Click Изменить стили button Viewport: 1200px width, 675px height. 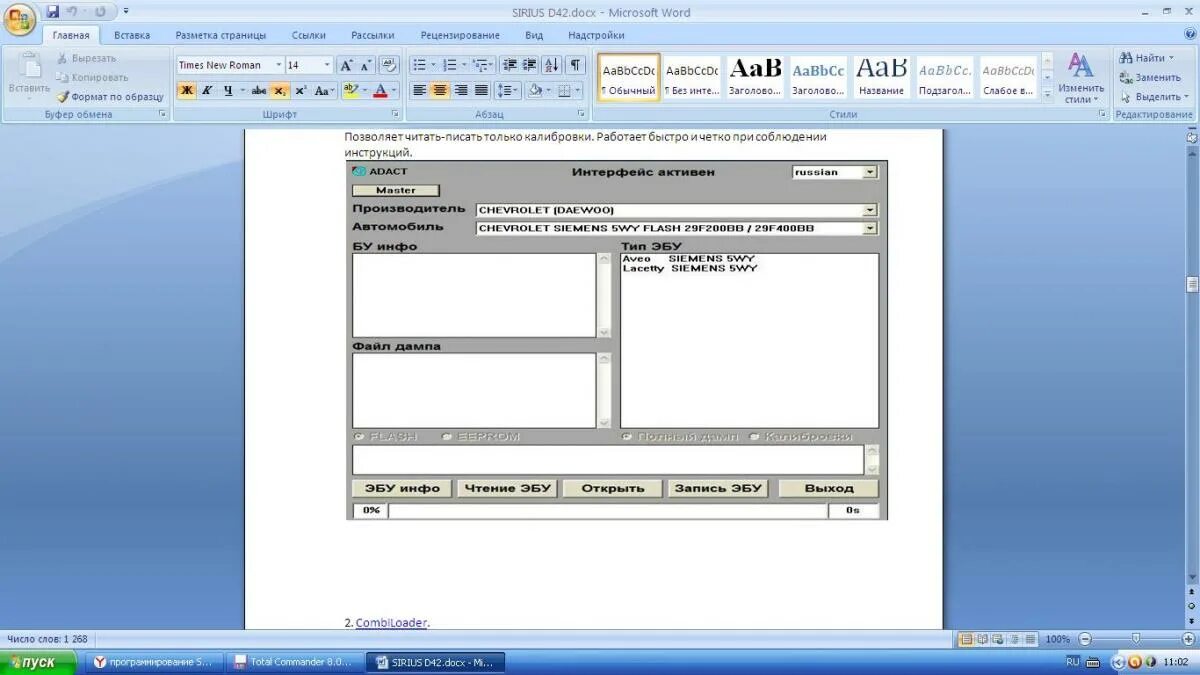point(1081,78)
